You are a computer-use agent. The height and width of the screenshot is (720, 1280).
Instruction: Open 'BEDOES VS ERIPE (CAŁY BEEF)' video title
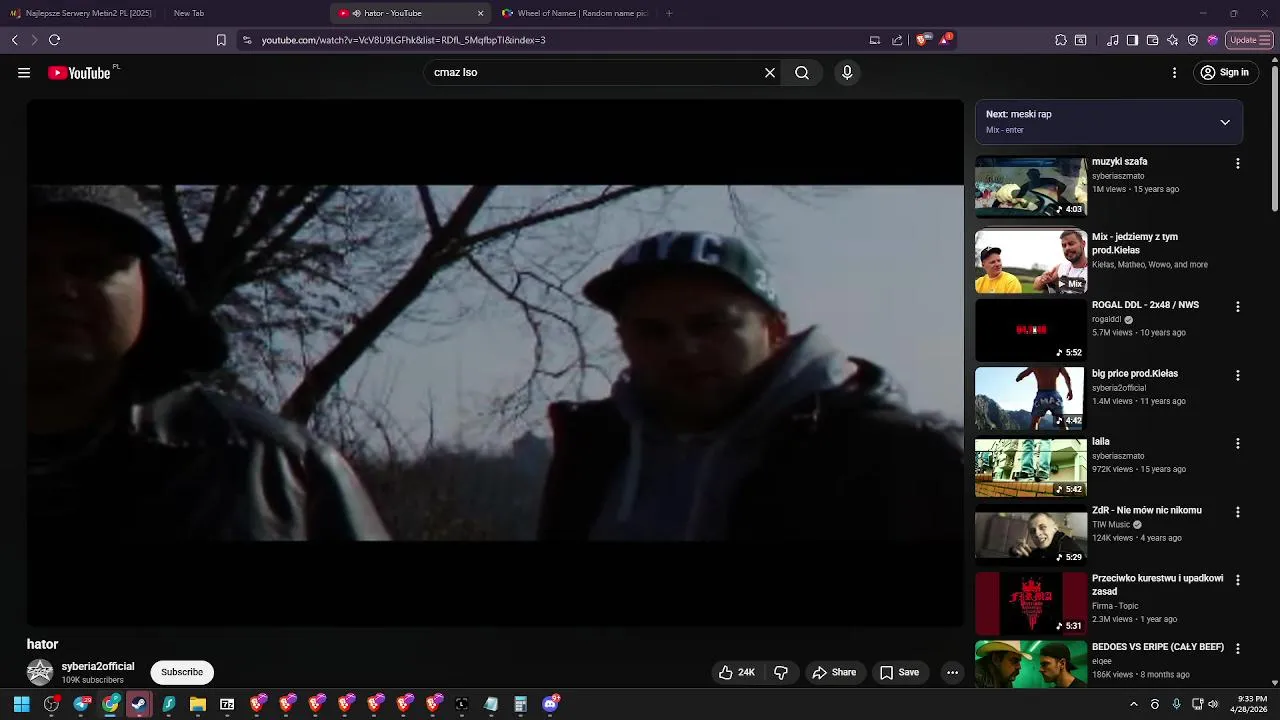click(x=1158, y=647)
